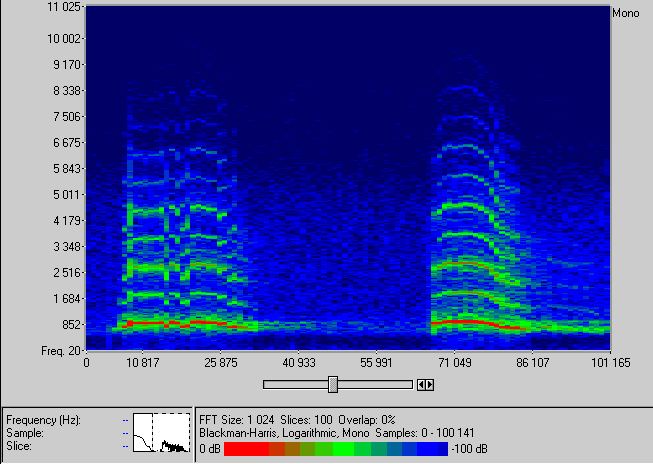Click the '40 933' sample axis label
This screenshot has width=653, height=464.
point(299,363)
